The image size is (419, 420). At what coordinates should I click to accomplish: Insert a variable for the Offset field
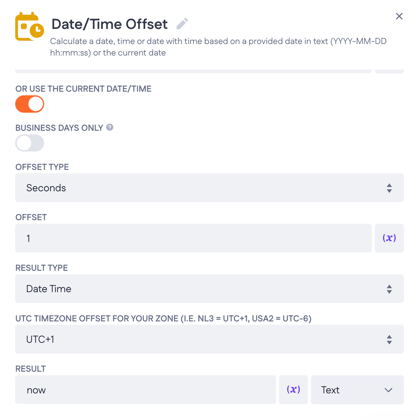pyautogui.click(x=389, y=238)
